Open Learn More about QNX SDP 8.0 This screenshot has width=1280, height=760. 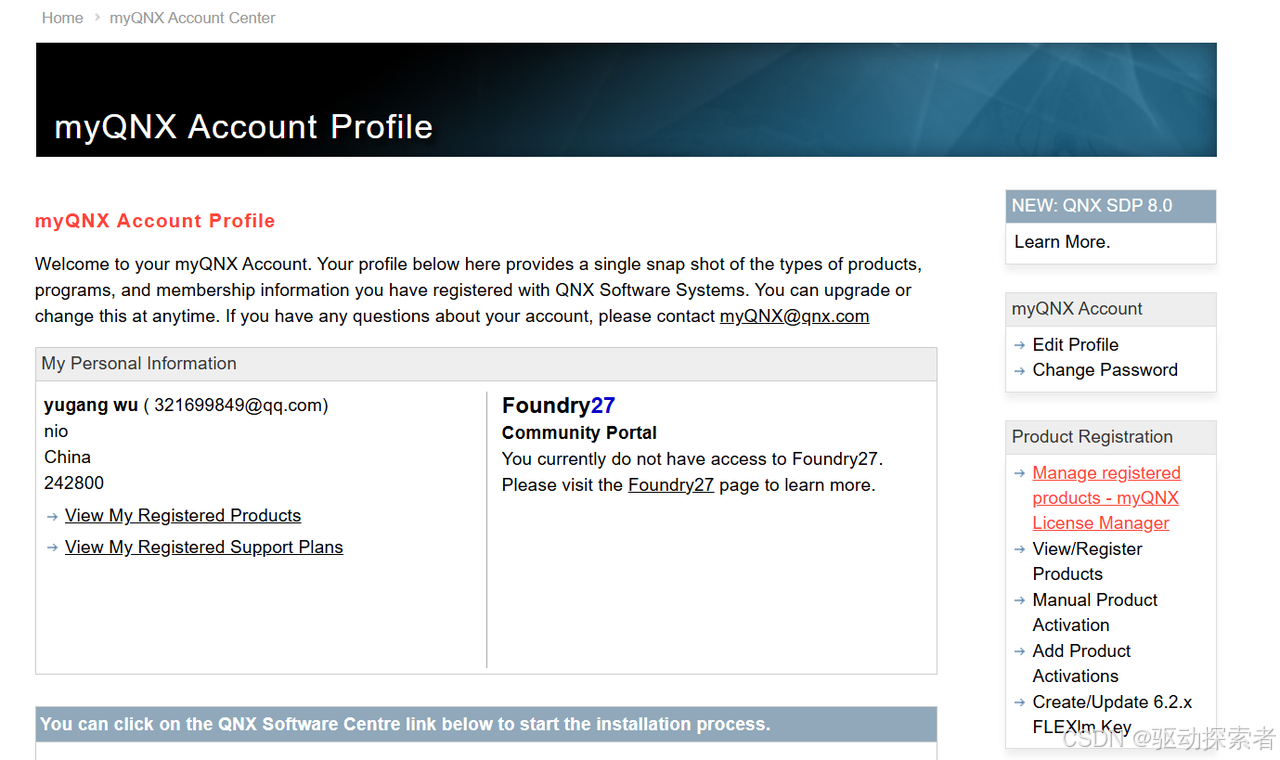click(1062, 242)
